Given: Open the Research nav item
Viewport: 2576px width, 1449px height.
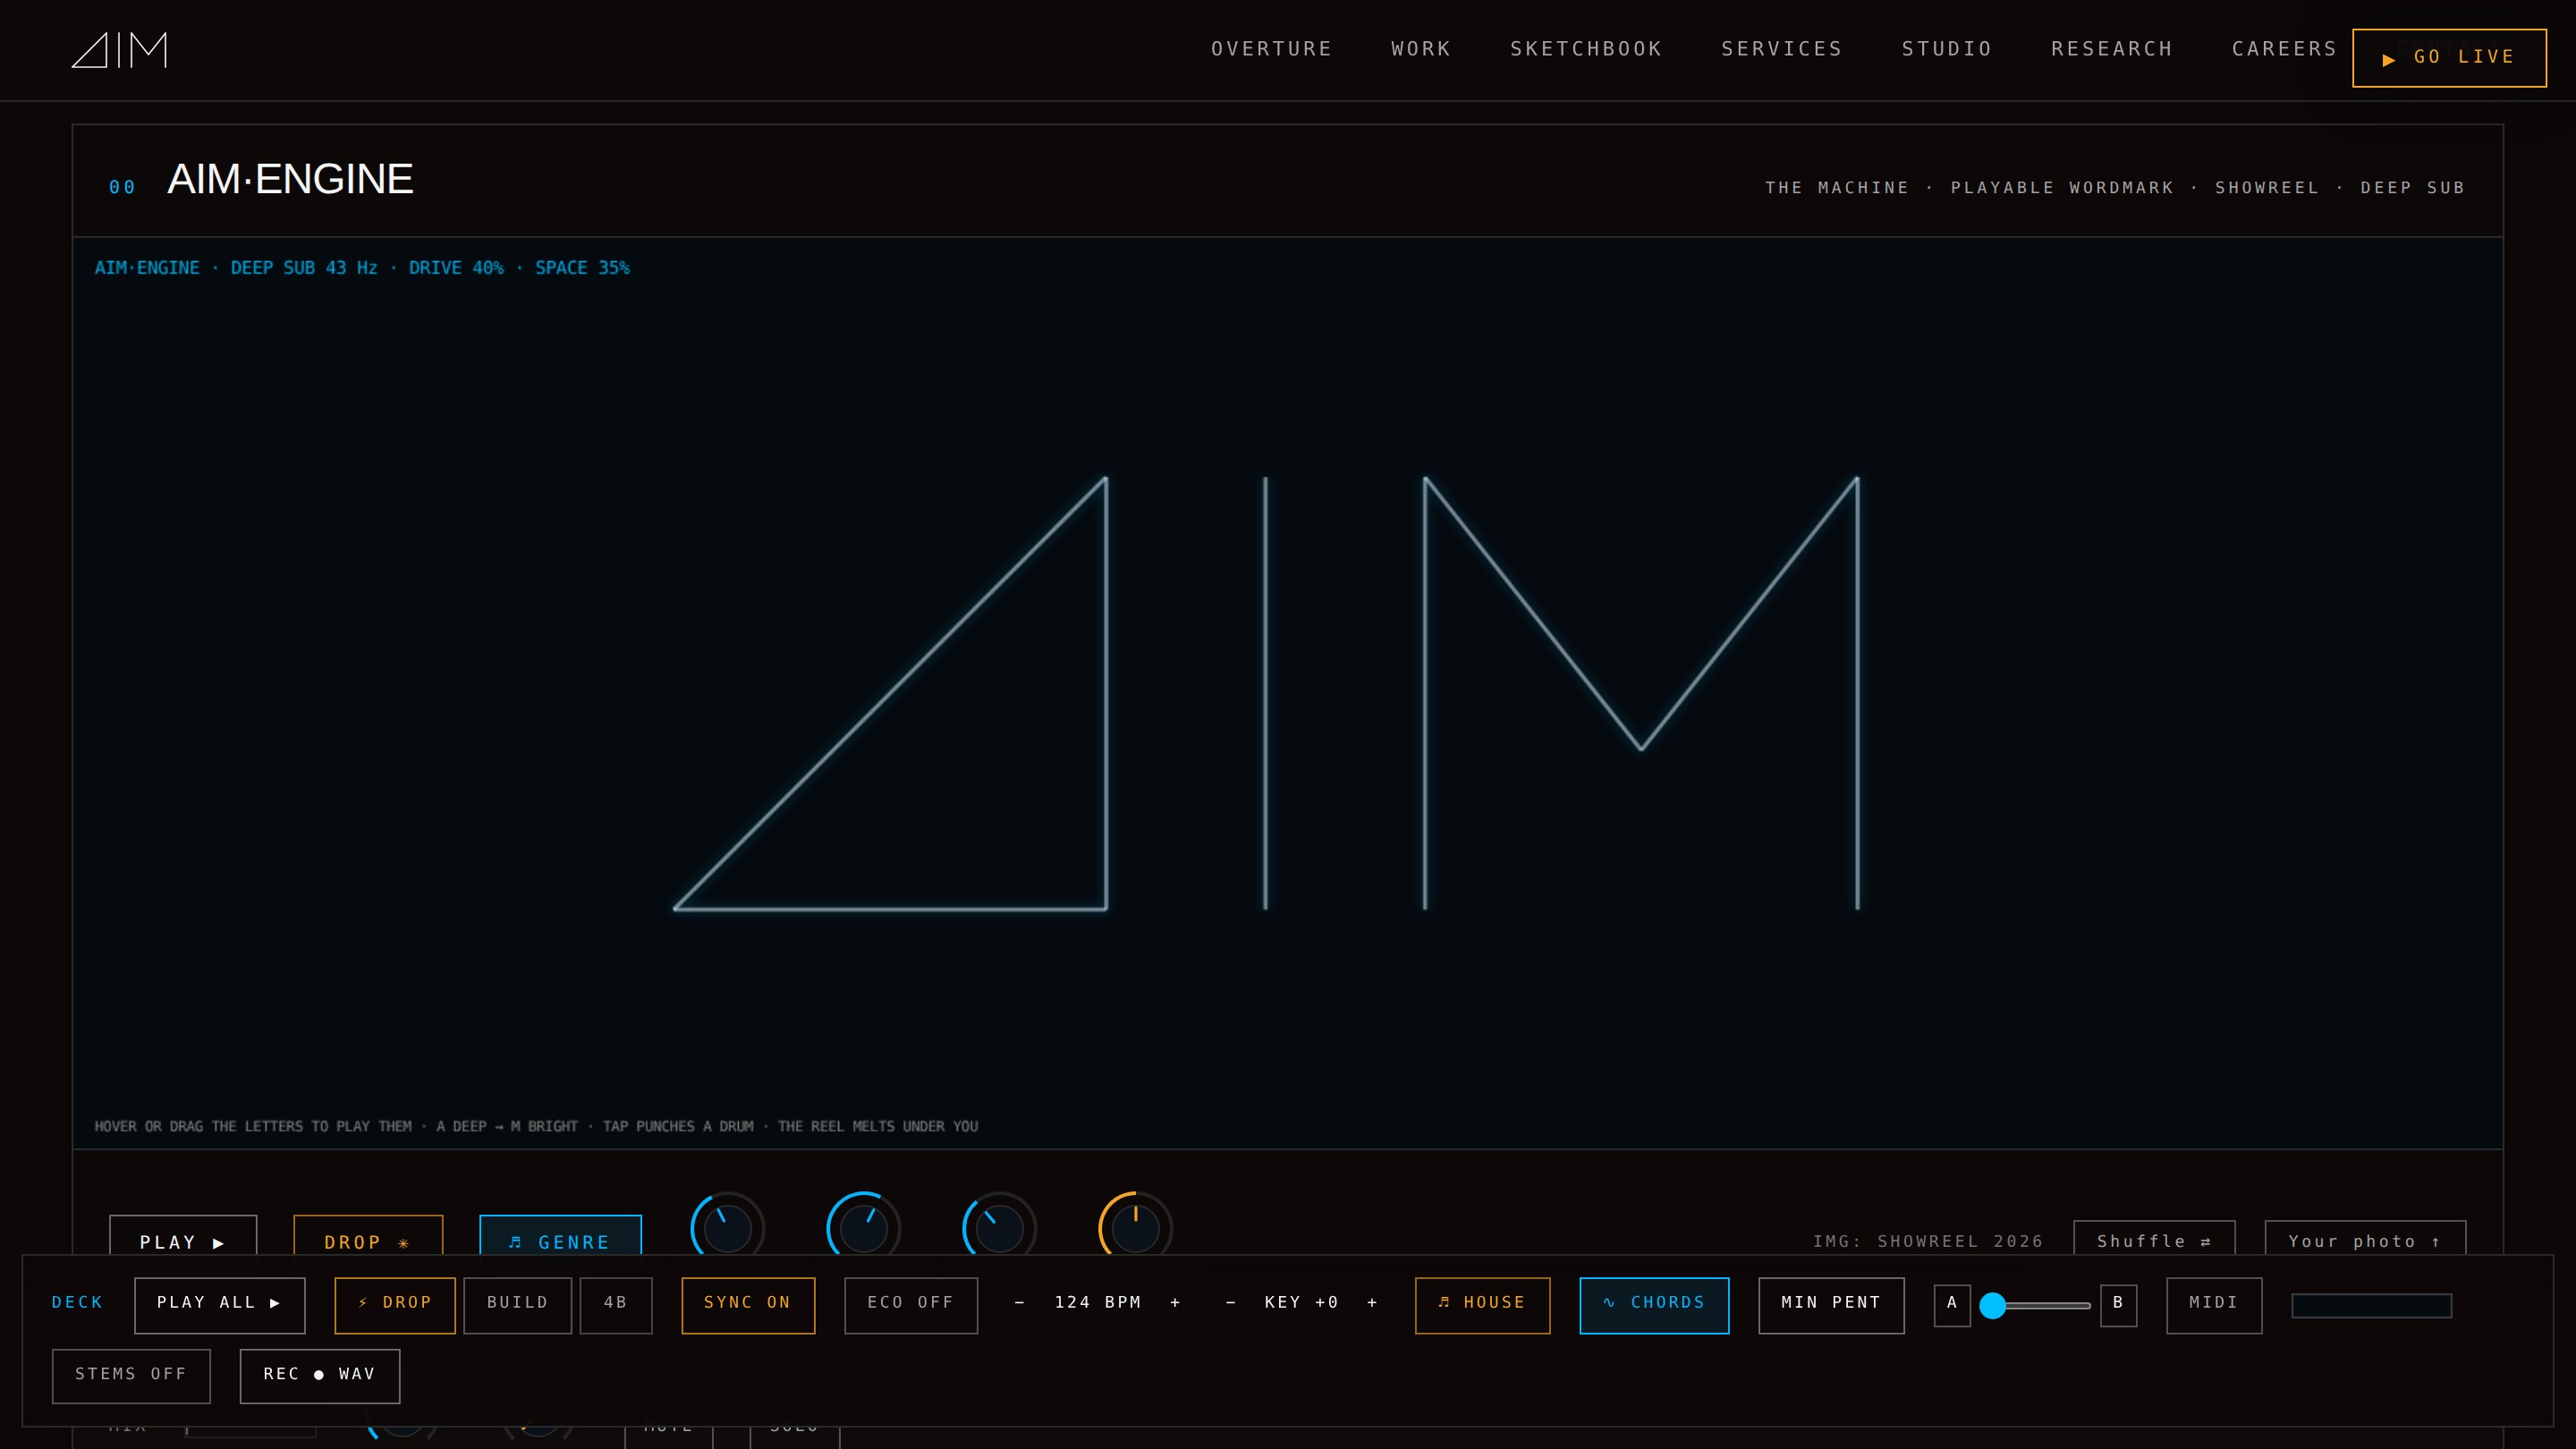Looking at the screenshot, I should [x=2111, y=49].
